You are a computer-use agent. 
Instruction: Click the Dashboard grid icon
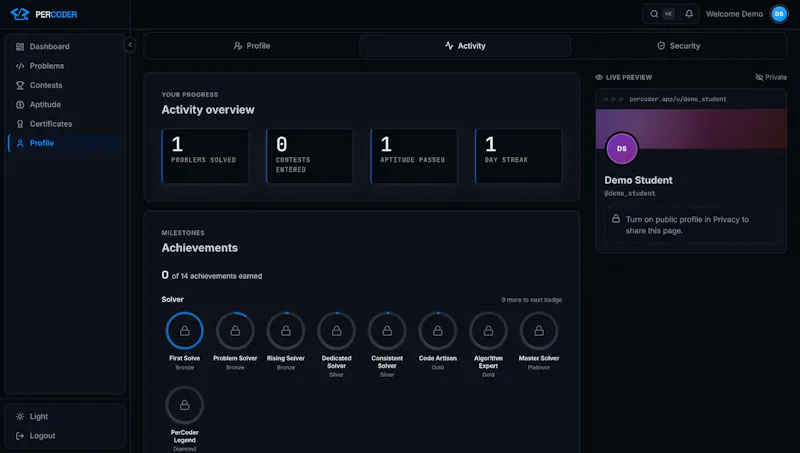20,47
